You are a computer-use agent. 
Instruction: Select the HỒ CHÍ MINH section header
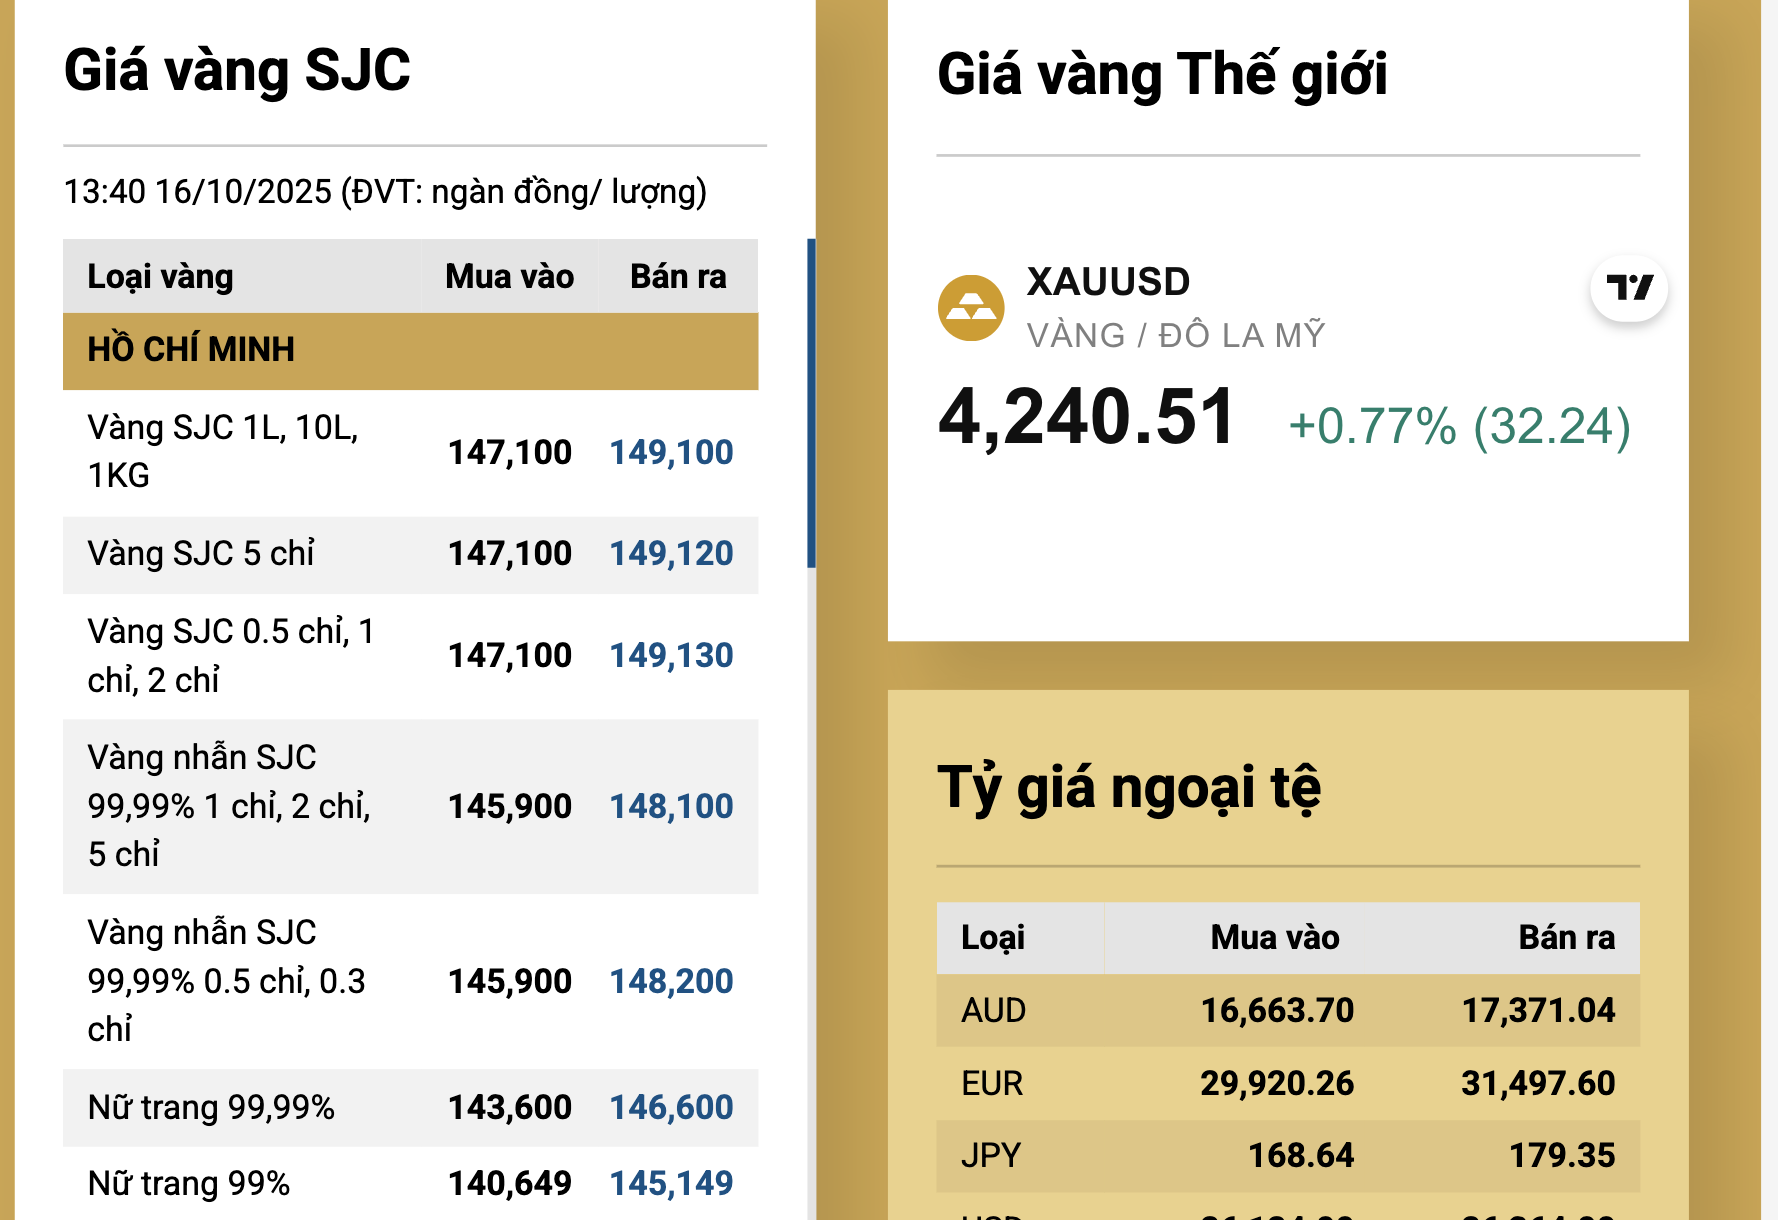pyautogui.click(x=410, y=350)
